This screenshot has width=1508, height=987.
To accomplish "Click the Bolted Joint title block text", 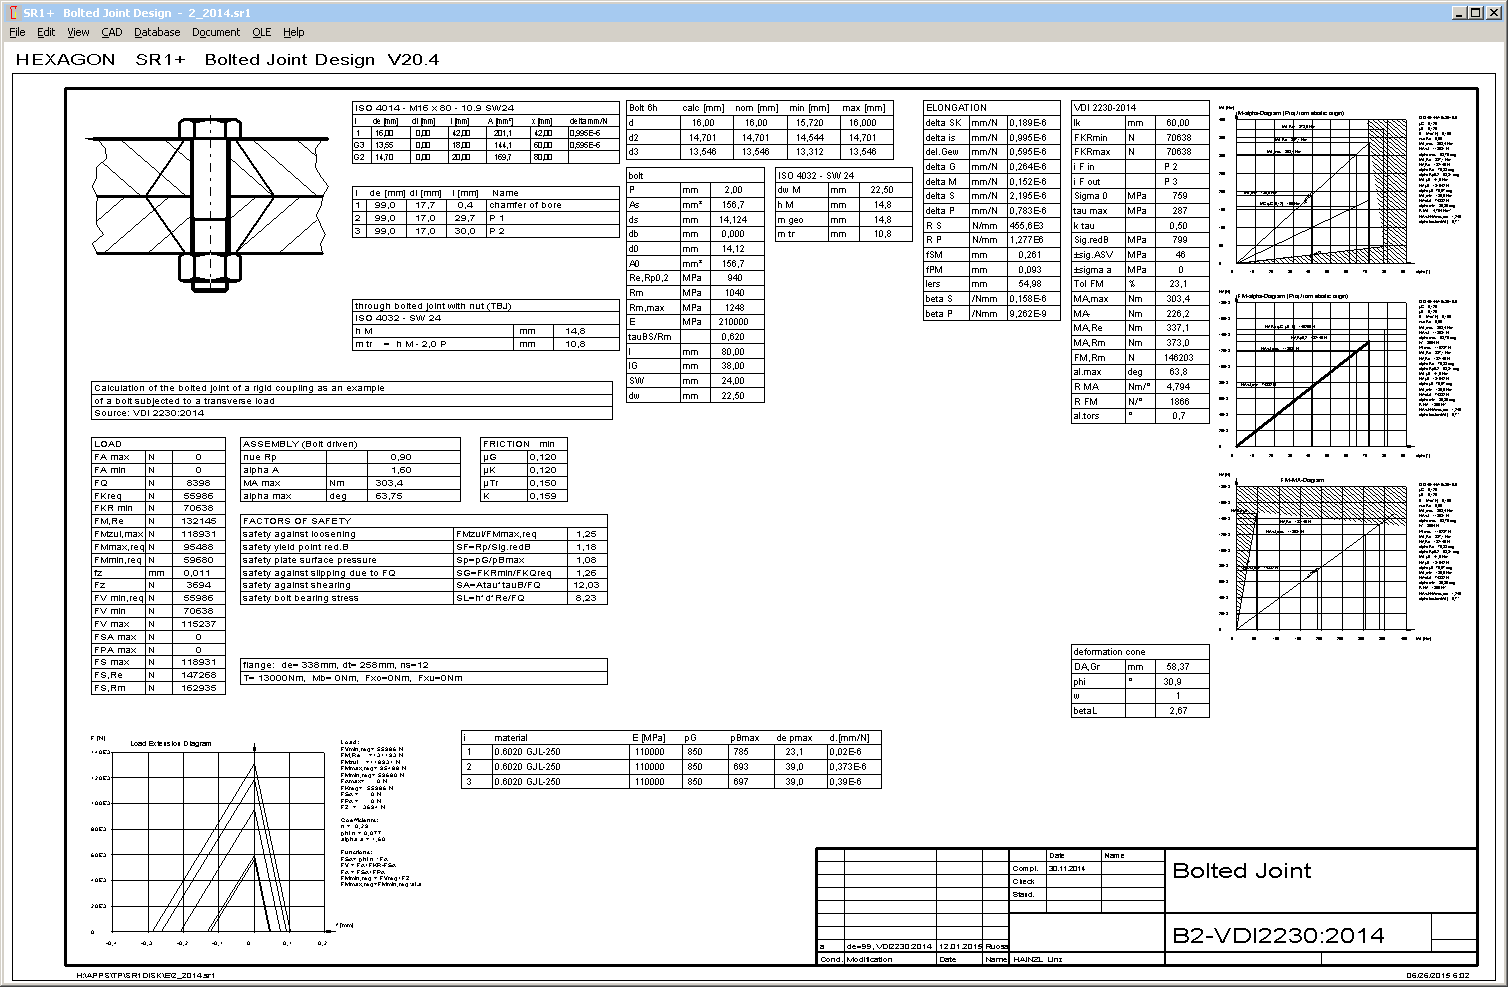I will 1241,871.
